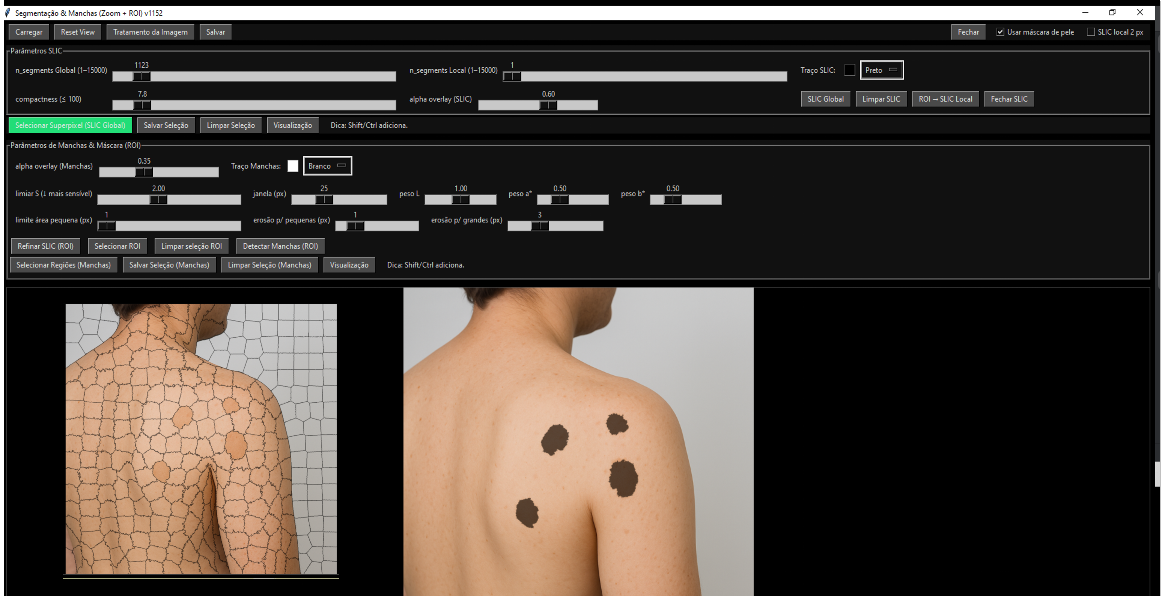Toggle the 'Usar máscara de pele' checkbox
Image resolution: width=1165 pixels, height=596 pixels.
point(1000,32)
